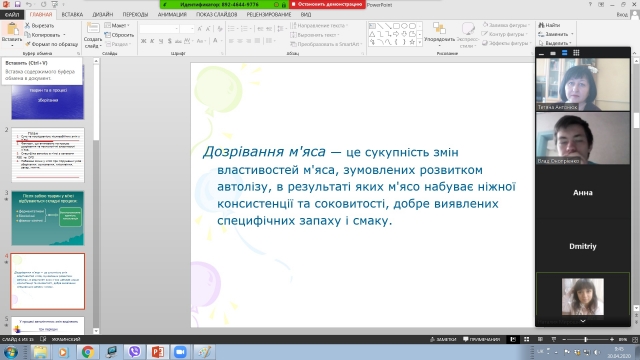
Task: Open the Дизайн ribbon tab
Action: point(102,15)
